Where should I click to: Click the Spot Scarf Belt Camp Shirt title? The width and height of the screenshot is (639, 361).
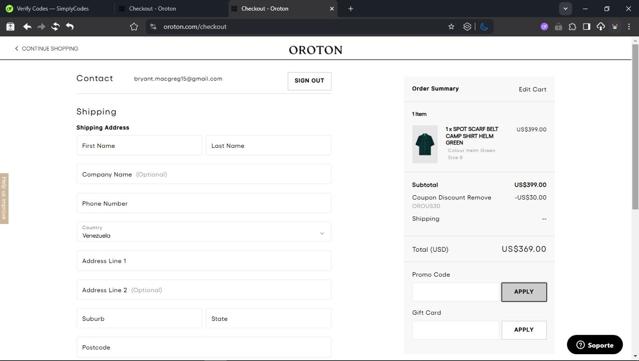tap(472, 136)
